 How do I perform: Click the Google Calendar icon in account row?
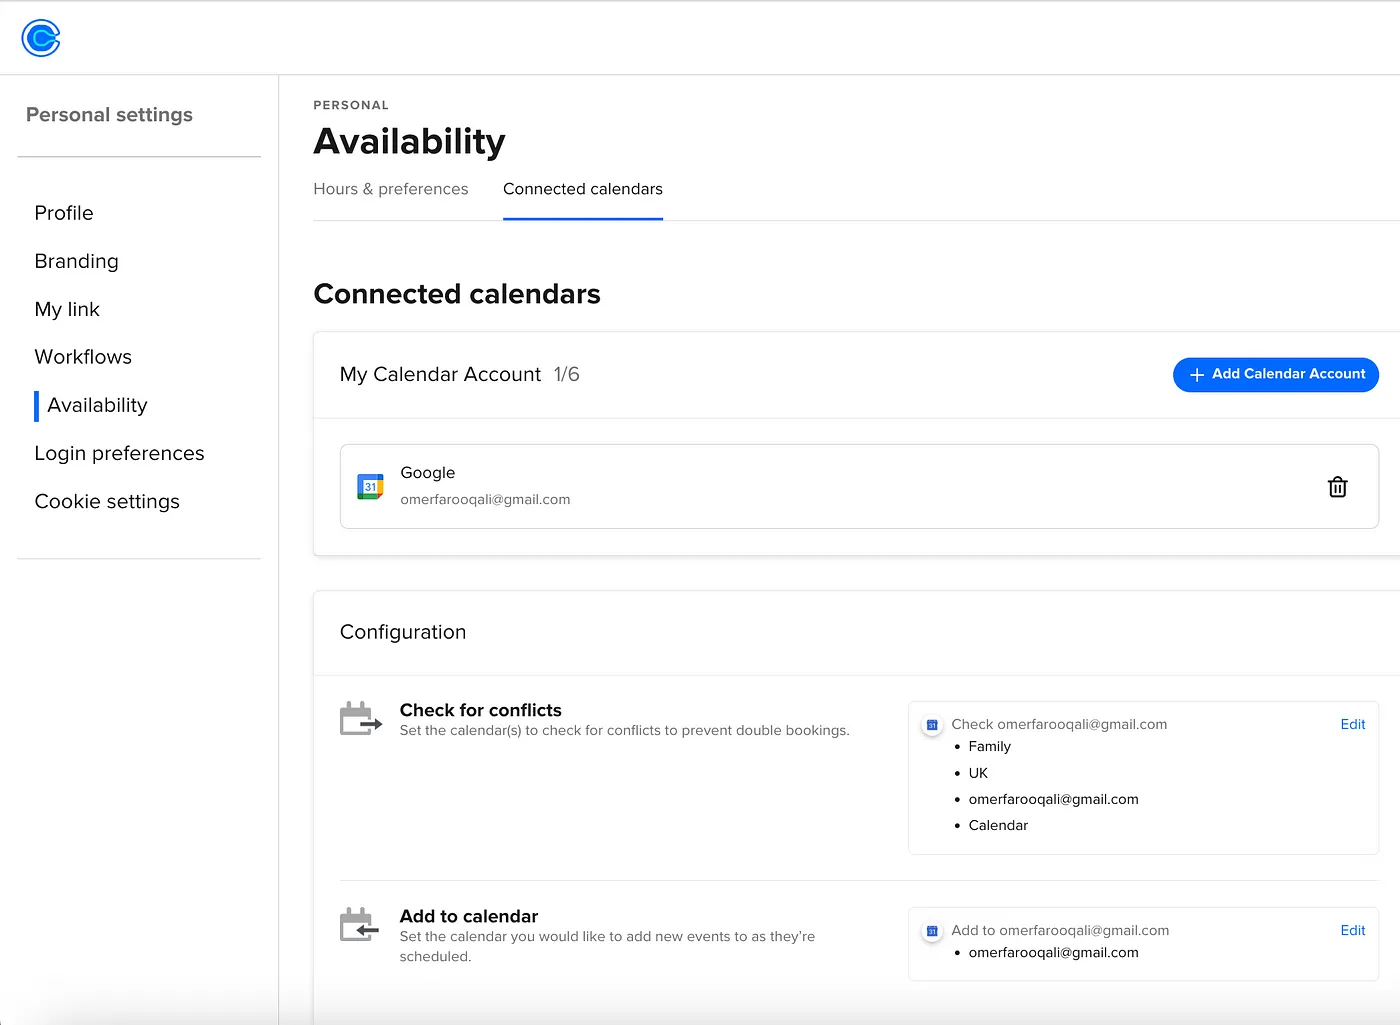(x=370, y=487)
